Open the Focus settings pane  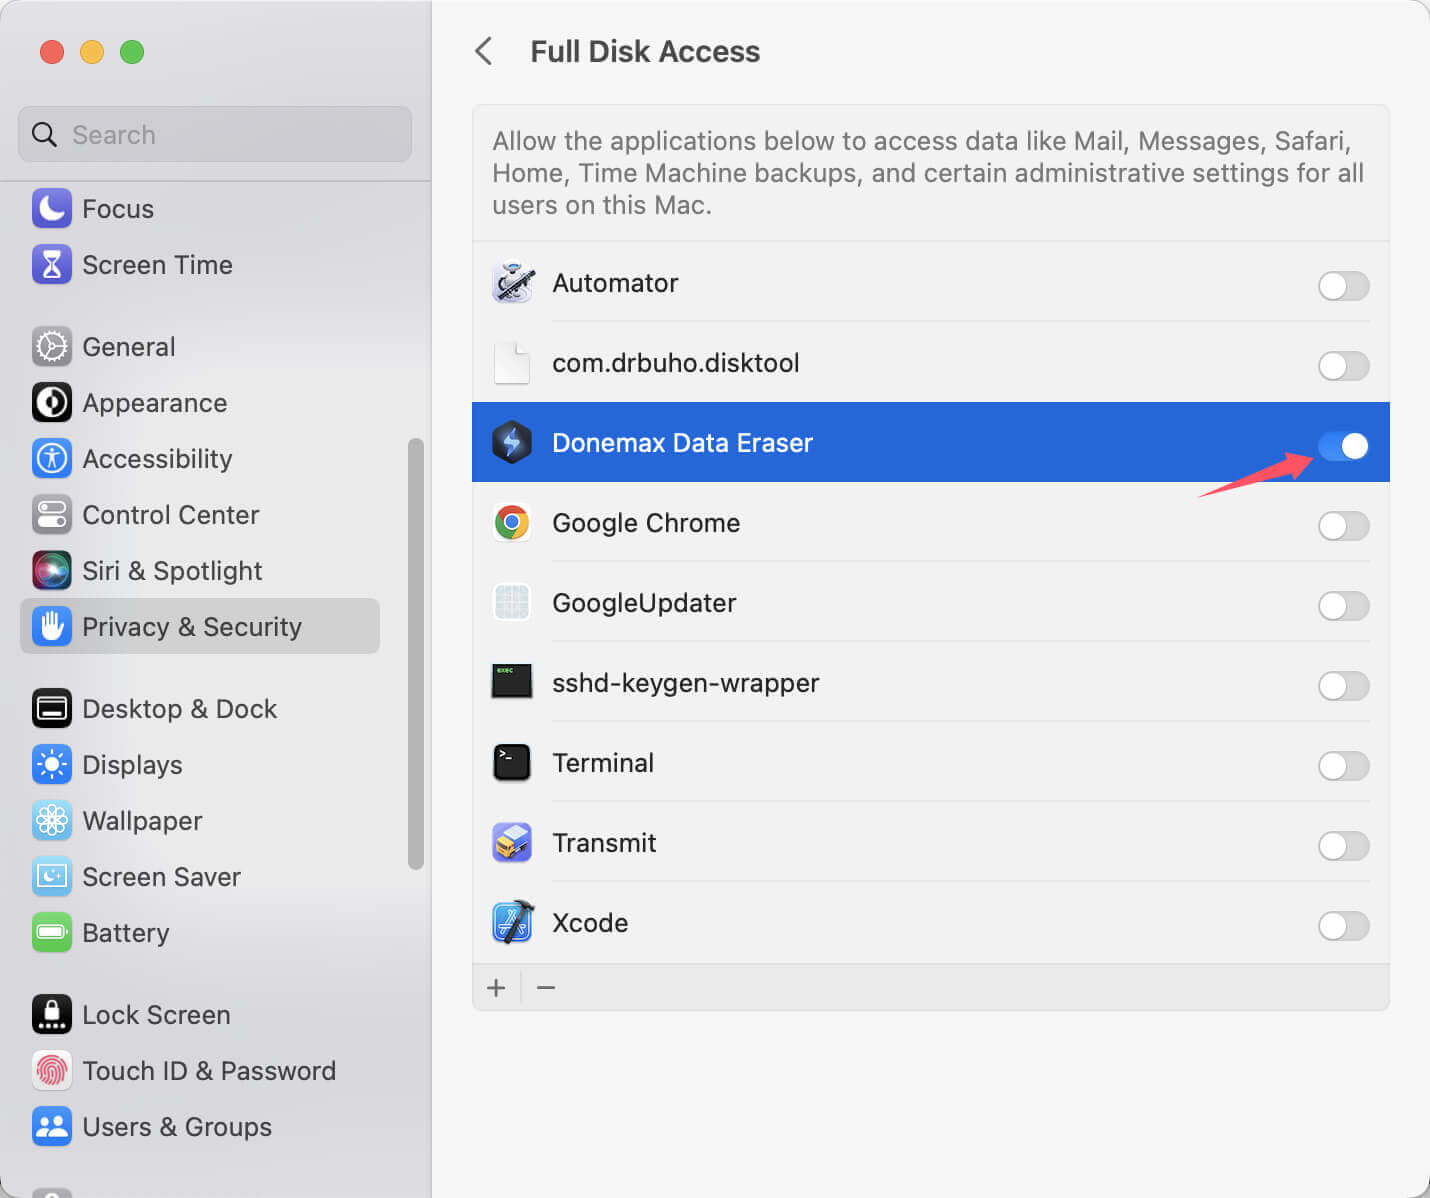click(x=118, y=209)
